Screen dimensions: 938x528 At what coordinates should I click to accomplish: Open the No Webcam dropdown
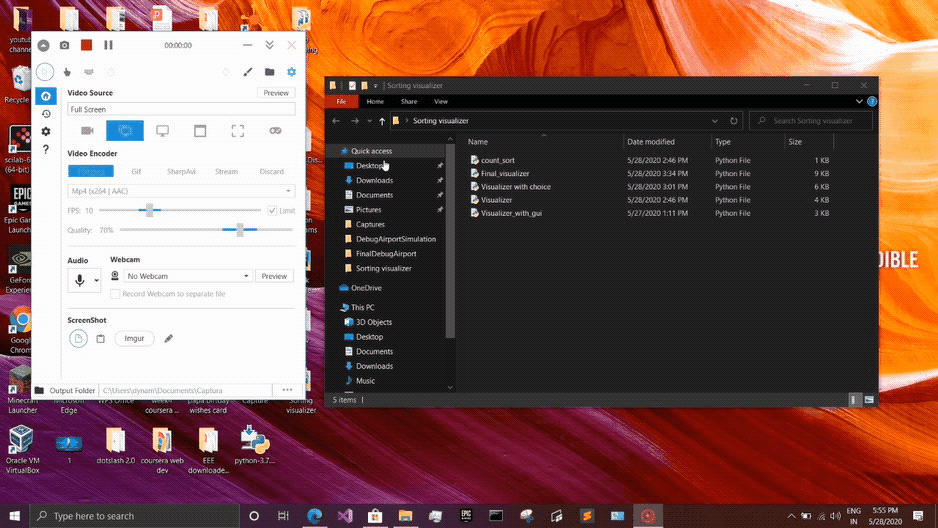pyautogui.click(x=188, y=276)
